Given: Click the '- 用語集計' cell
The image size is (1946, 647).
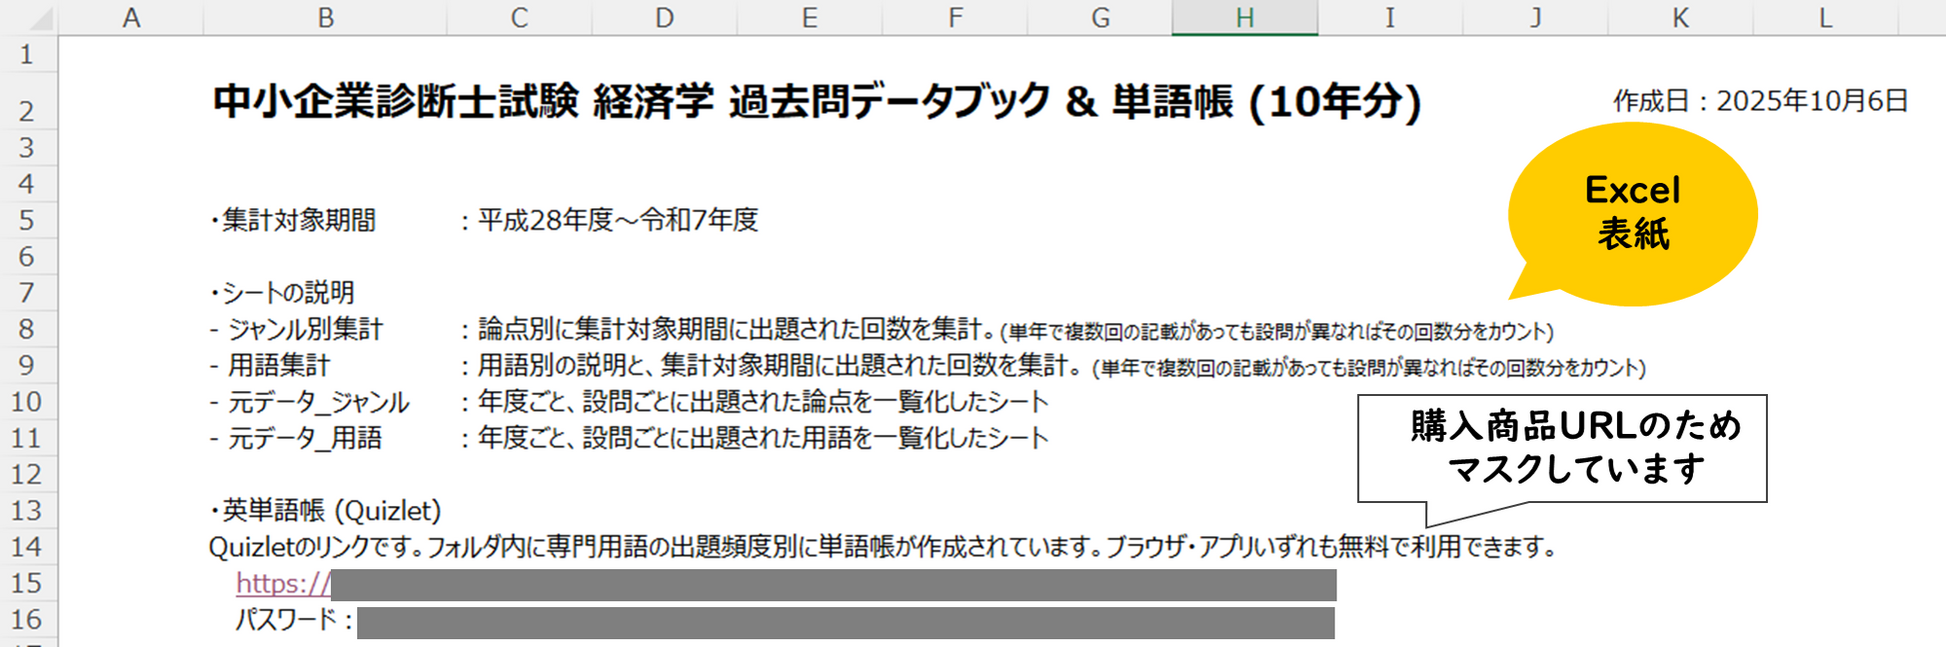Looking at the screenshot, I should click(270, 366).
